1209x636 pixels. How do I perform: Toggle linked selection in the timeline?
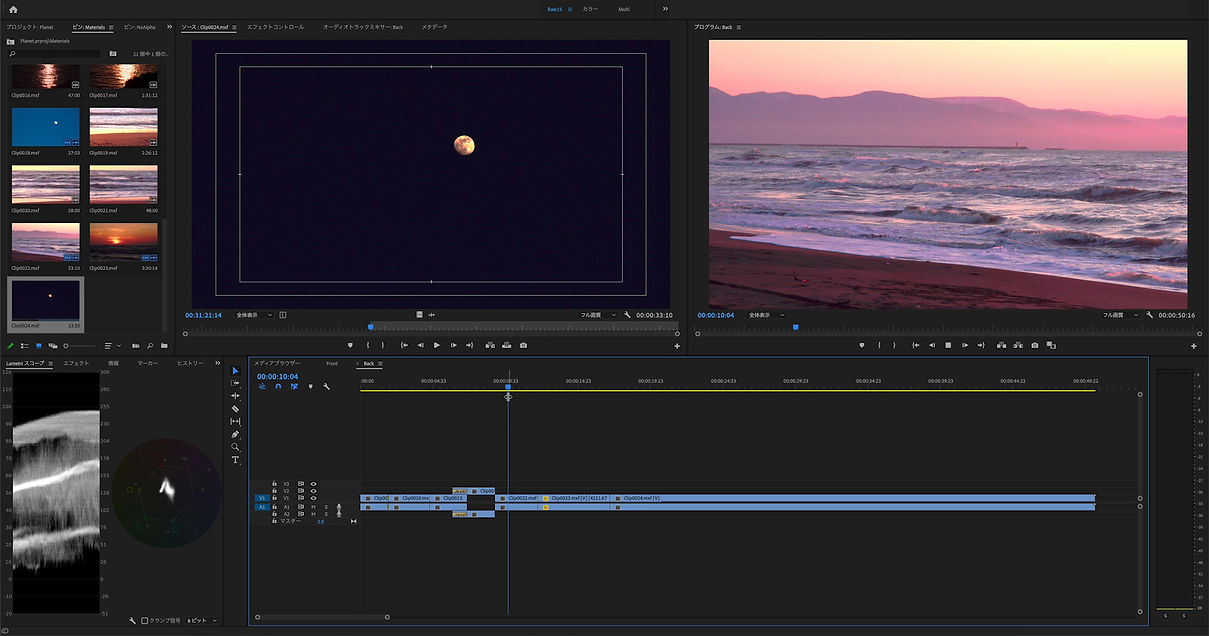click(x=294, y=387)
